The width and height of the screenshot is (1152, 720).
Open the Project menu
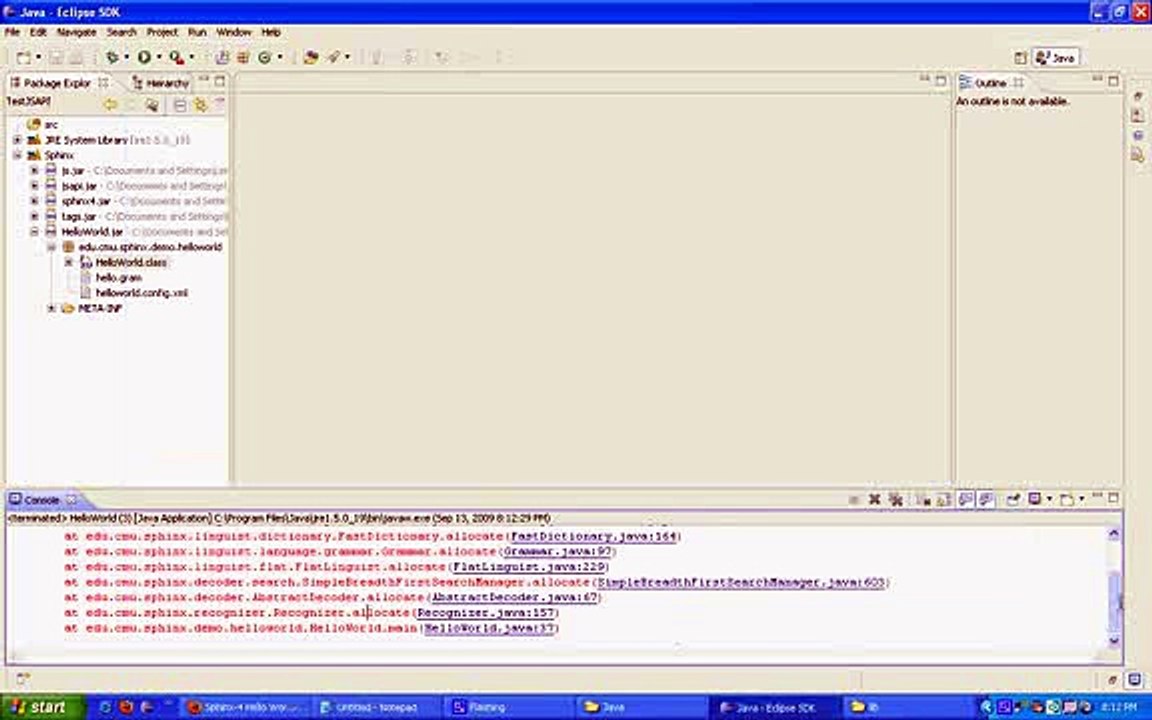pos(162,32)
